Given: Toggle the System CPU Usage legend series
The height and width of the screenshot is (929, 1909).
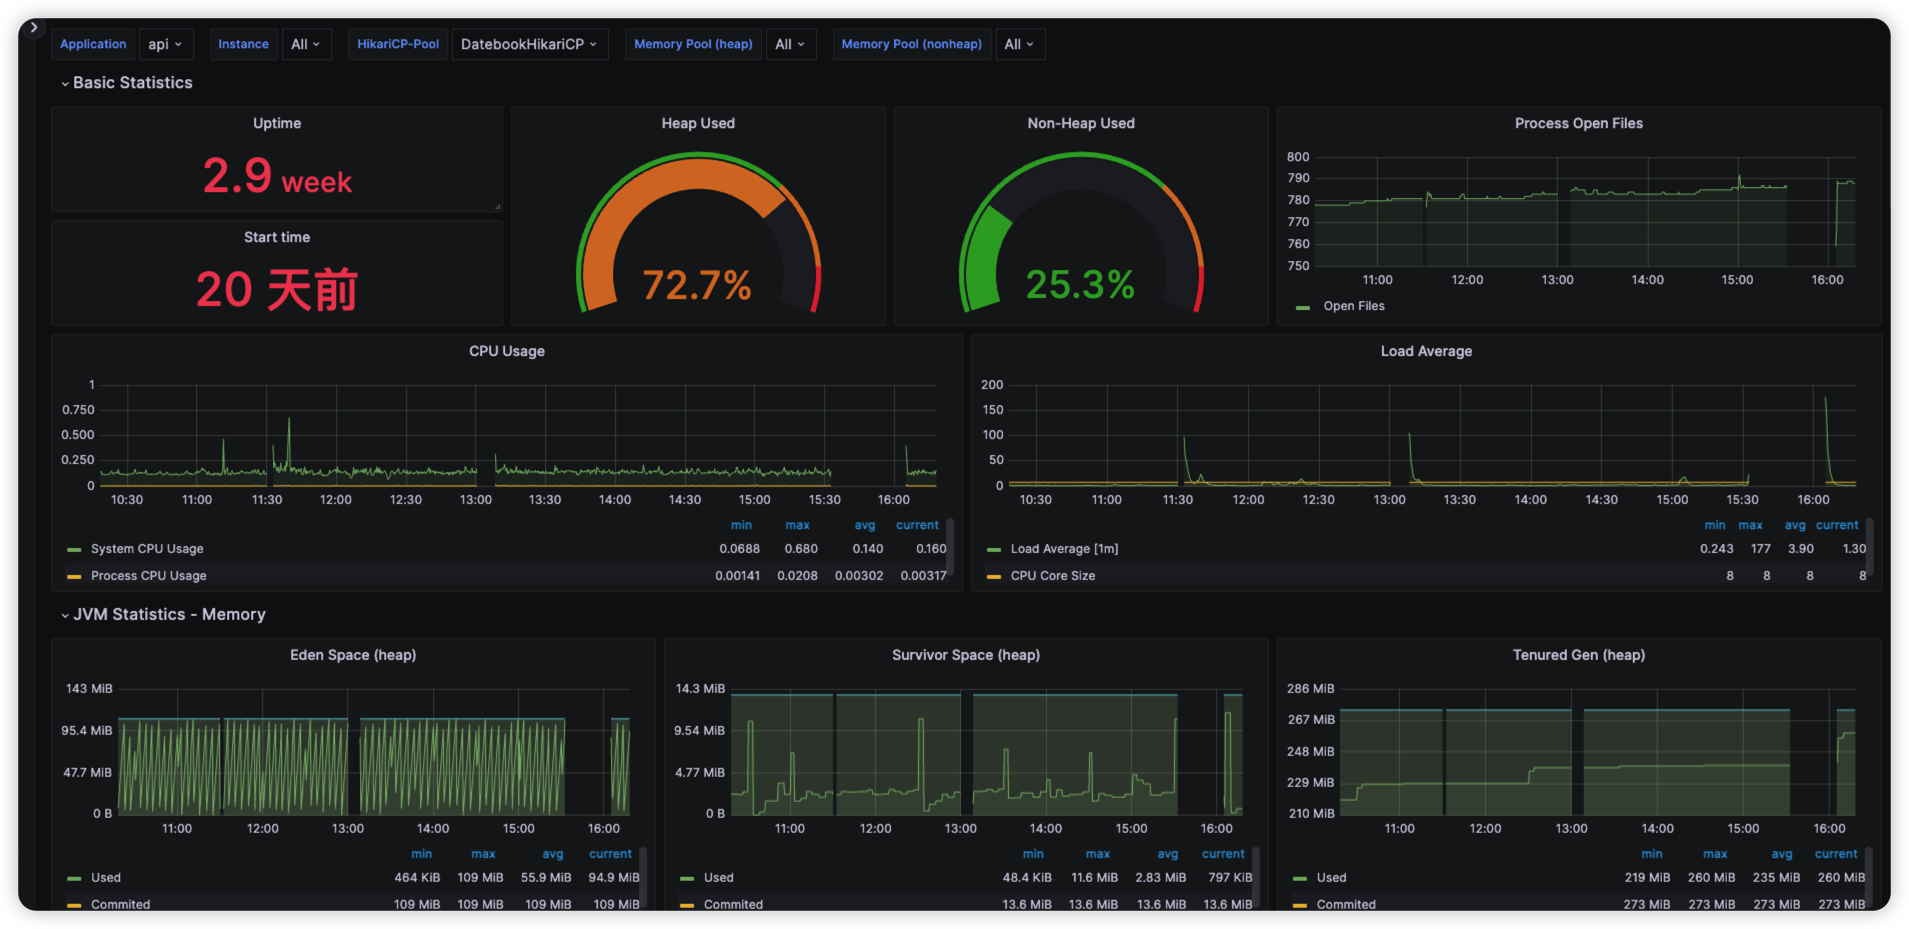Looking at the screenshot, I should pos(147,549).
